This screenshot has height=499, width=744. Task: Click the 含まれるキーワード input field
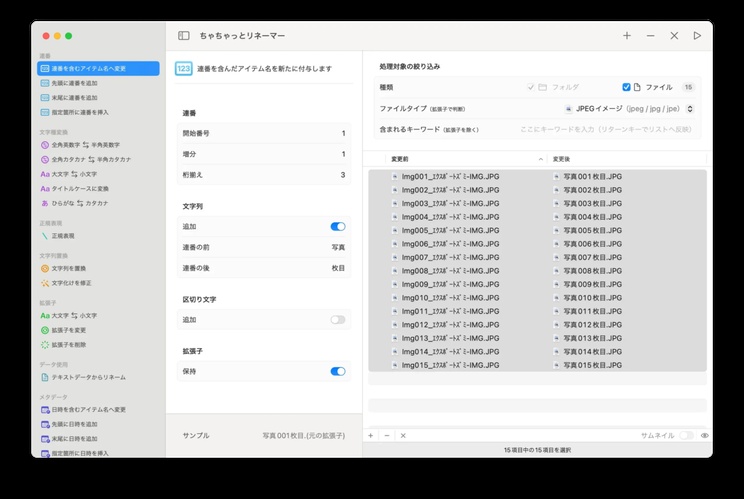click(x=606, y=129)
